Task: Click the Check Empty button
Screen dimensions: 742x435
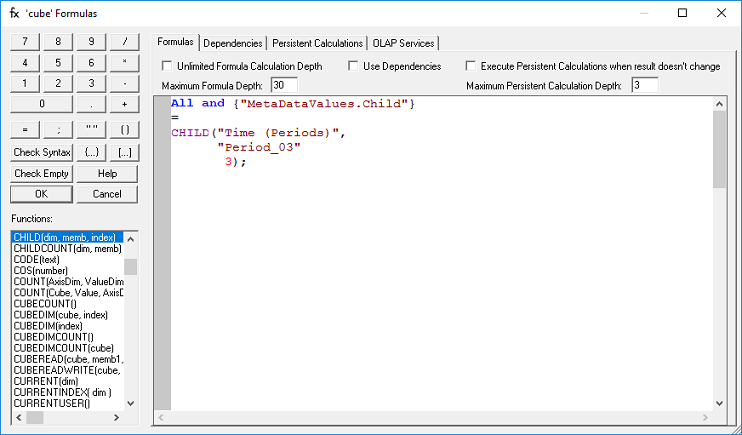Action: [42, 173]
